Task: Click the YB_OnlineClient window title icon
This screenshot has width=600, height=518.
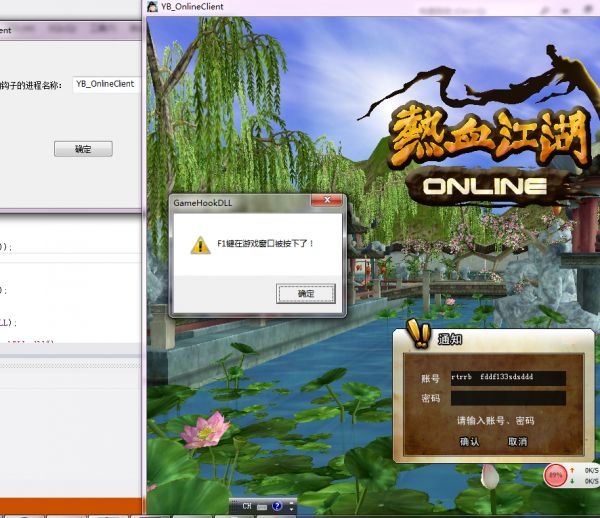Action: click(153, 7)
